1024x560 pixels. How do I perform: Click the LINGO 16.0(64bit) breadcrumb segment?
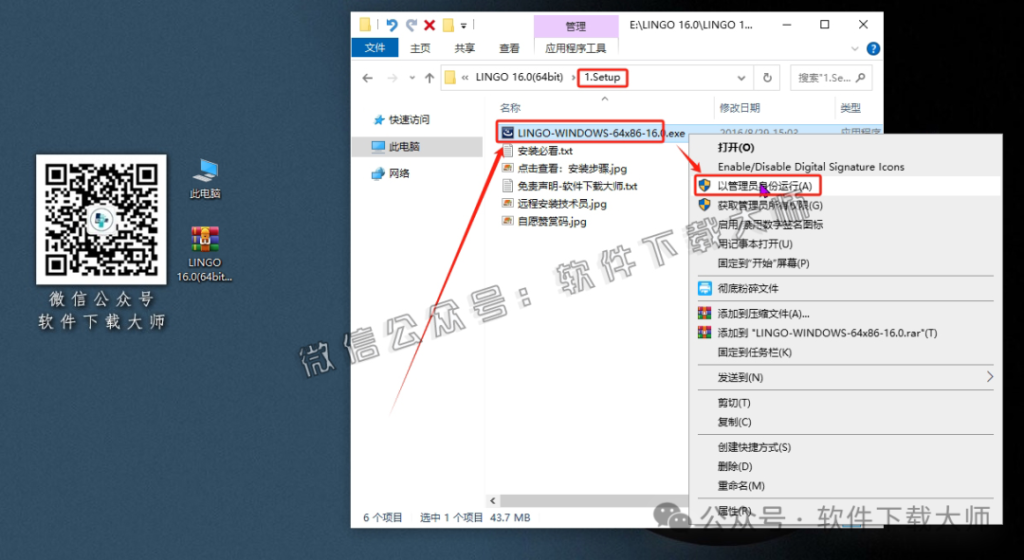(x=519, y=77)
